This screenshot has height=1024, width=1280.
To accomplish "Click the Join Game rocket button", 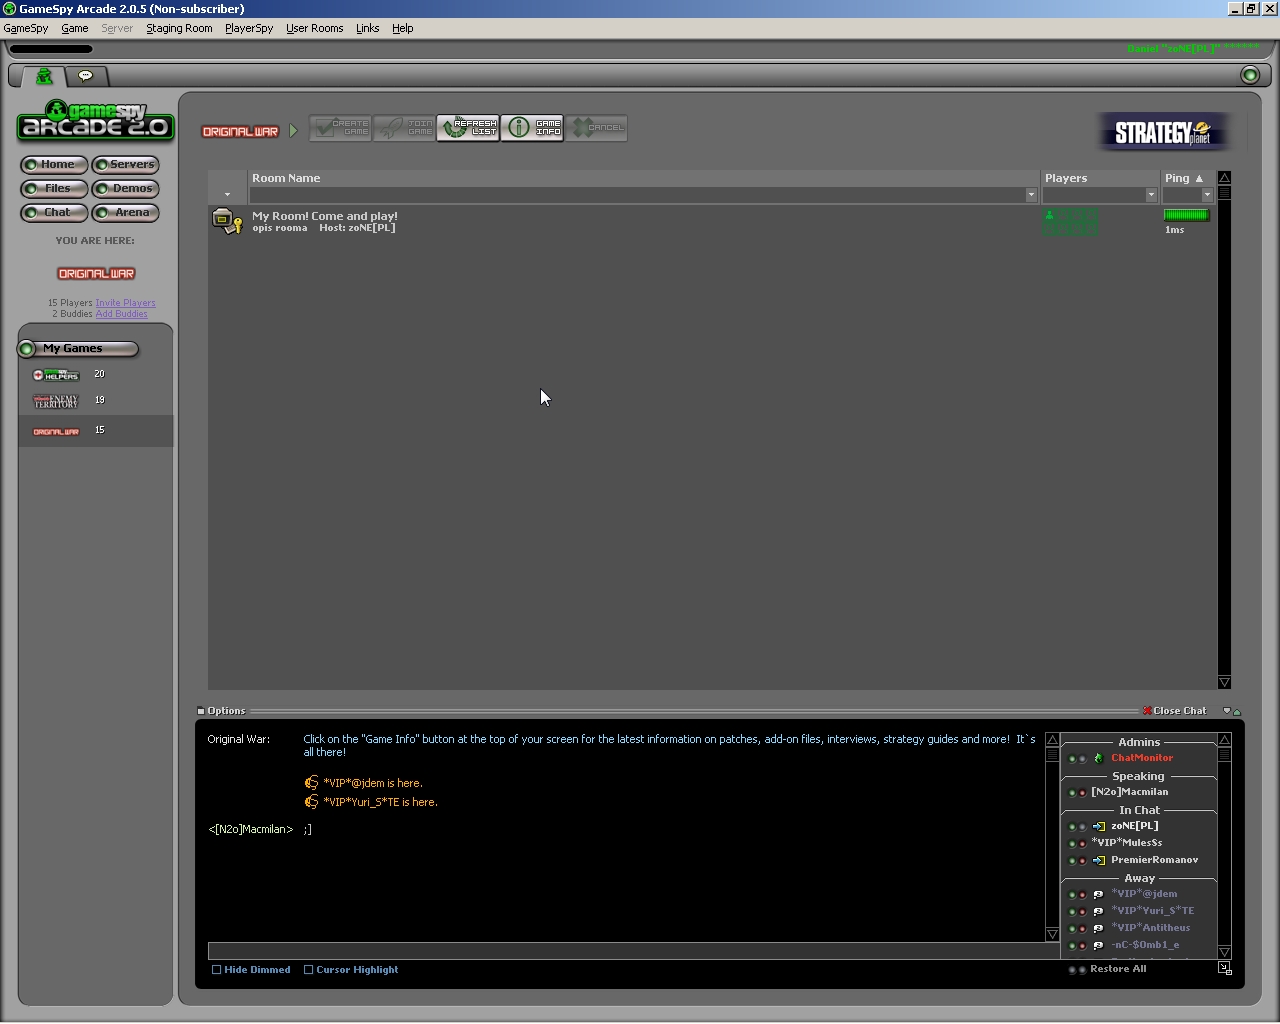I will pyautogui.click(x=404, y=128).
